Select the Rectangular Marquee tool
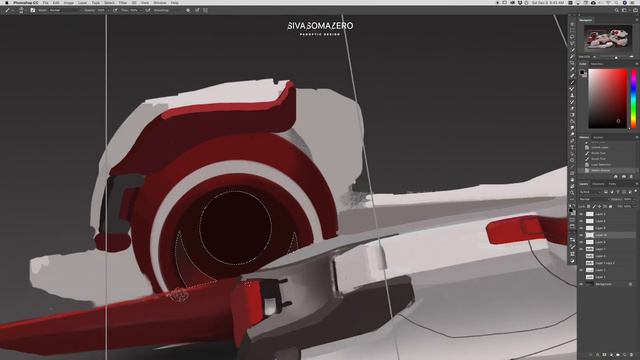 (572, 30)
